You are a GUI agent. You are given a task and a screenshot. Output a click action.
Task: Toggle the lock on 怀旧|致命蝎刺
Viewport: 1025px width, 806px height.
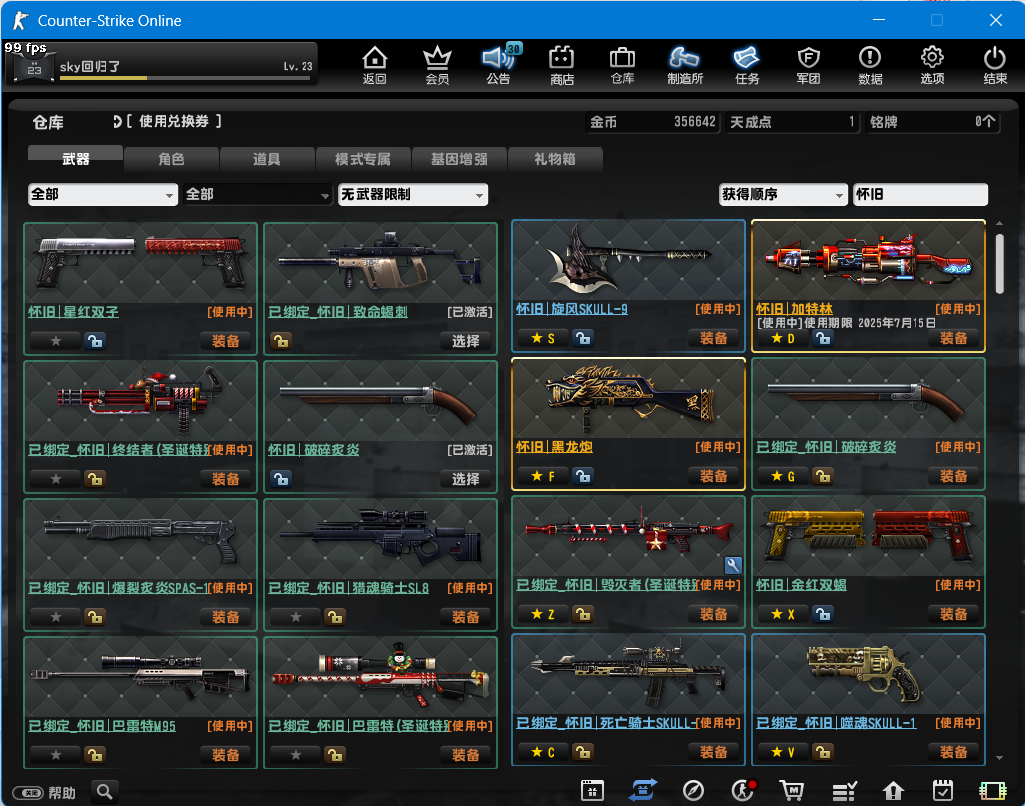point(281,341)
